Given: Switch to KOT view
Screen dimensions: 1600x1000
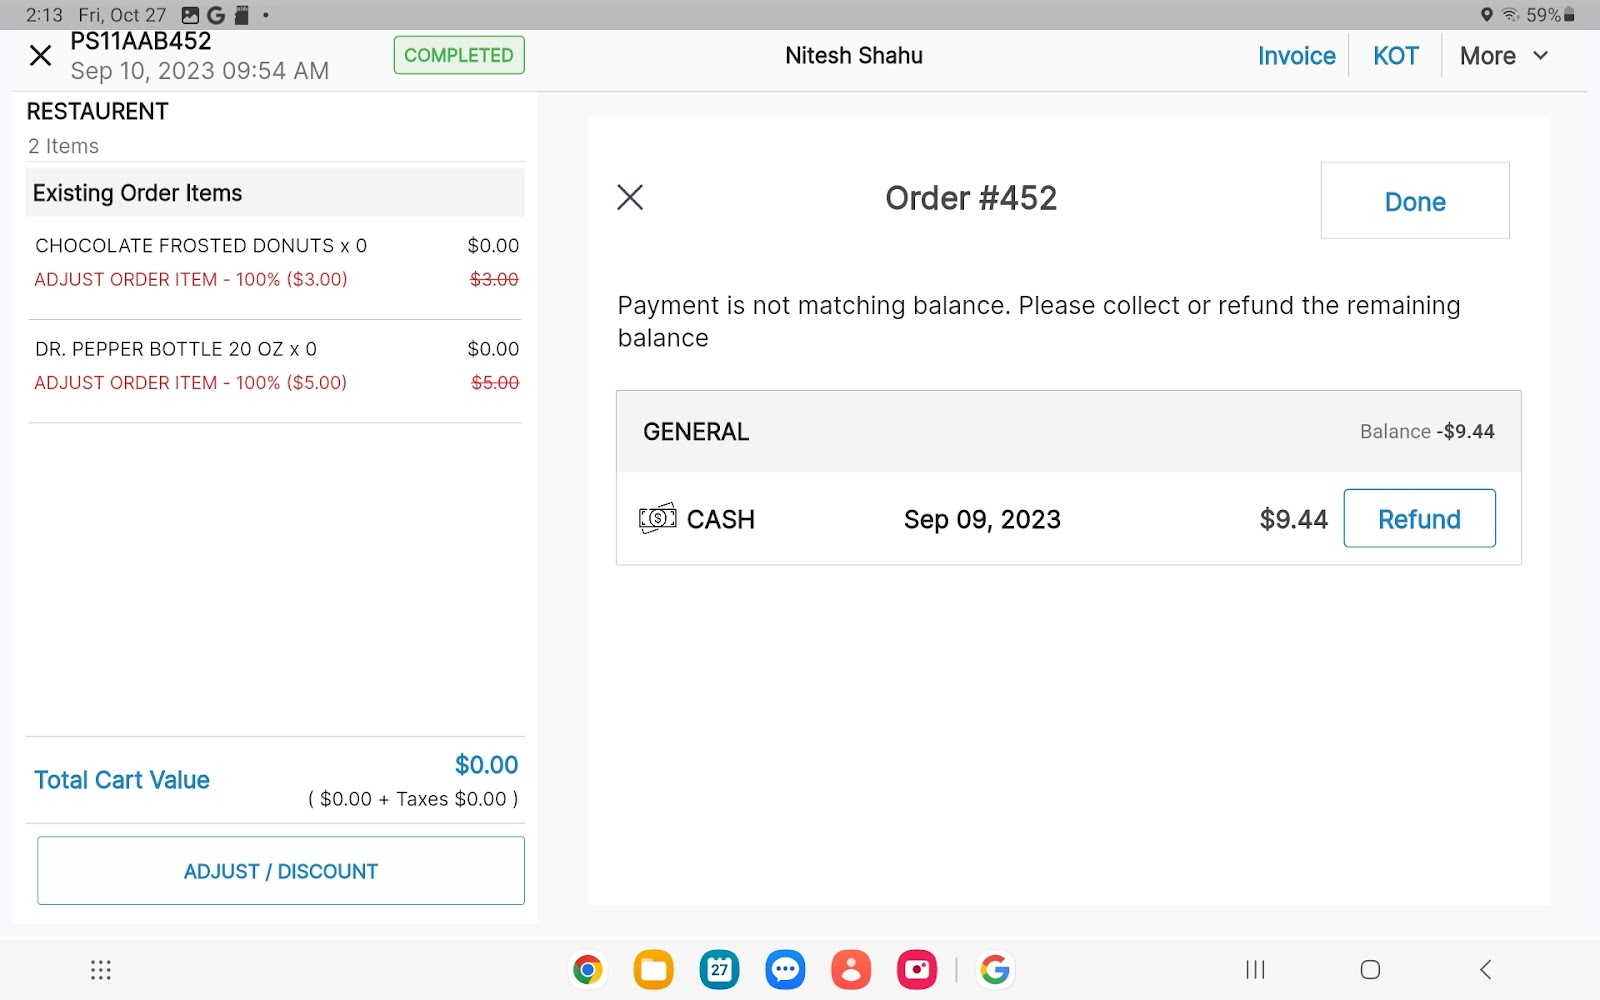Looking at the screenshot, I should [1395, 56].
